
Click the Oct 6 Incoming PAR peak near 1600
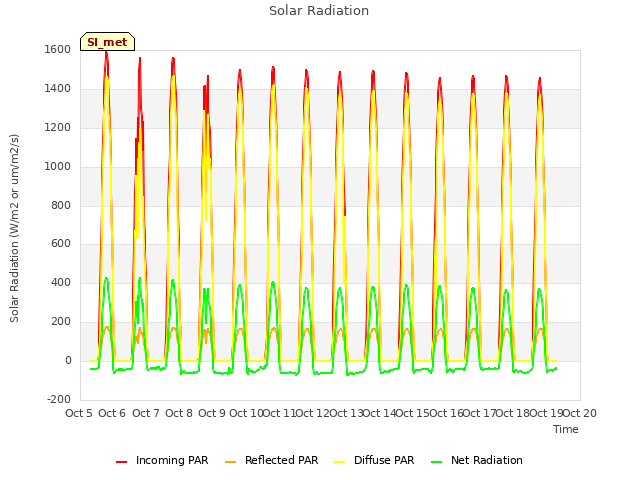tap(107, 53)
